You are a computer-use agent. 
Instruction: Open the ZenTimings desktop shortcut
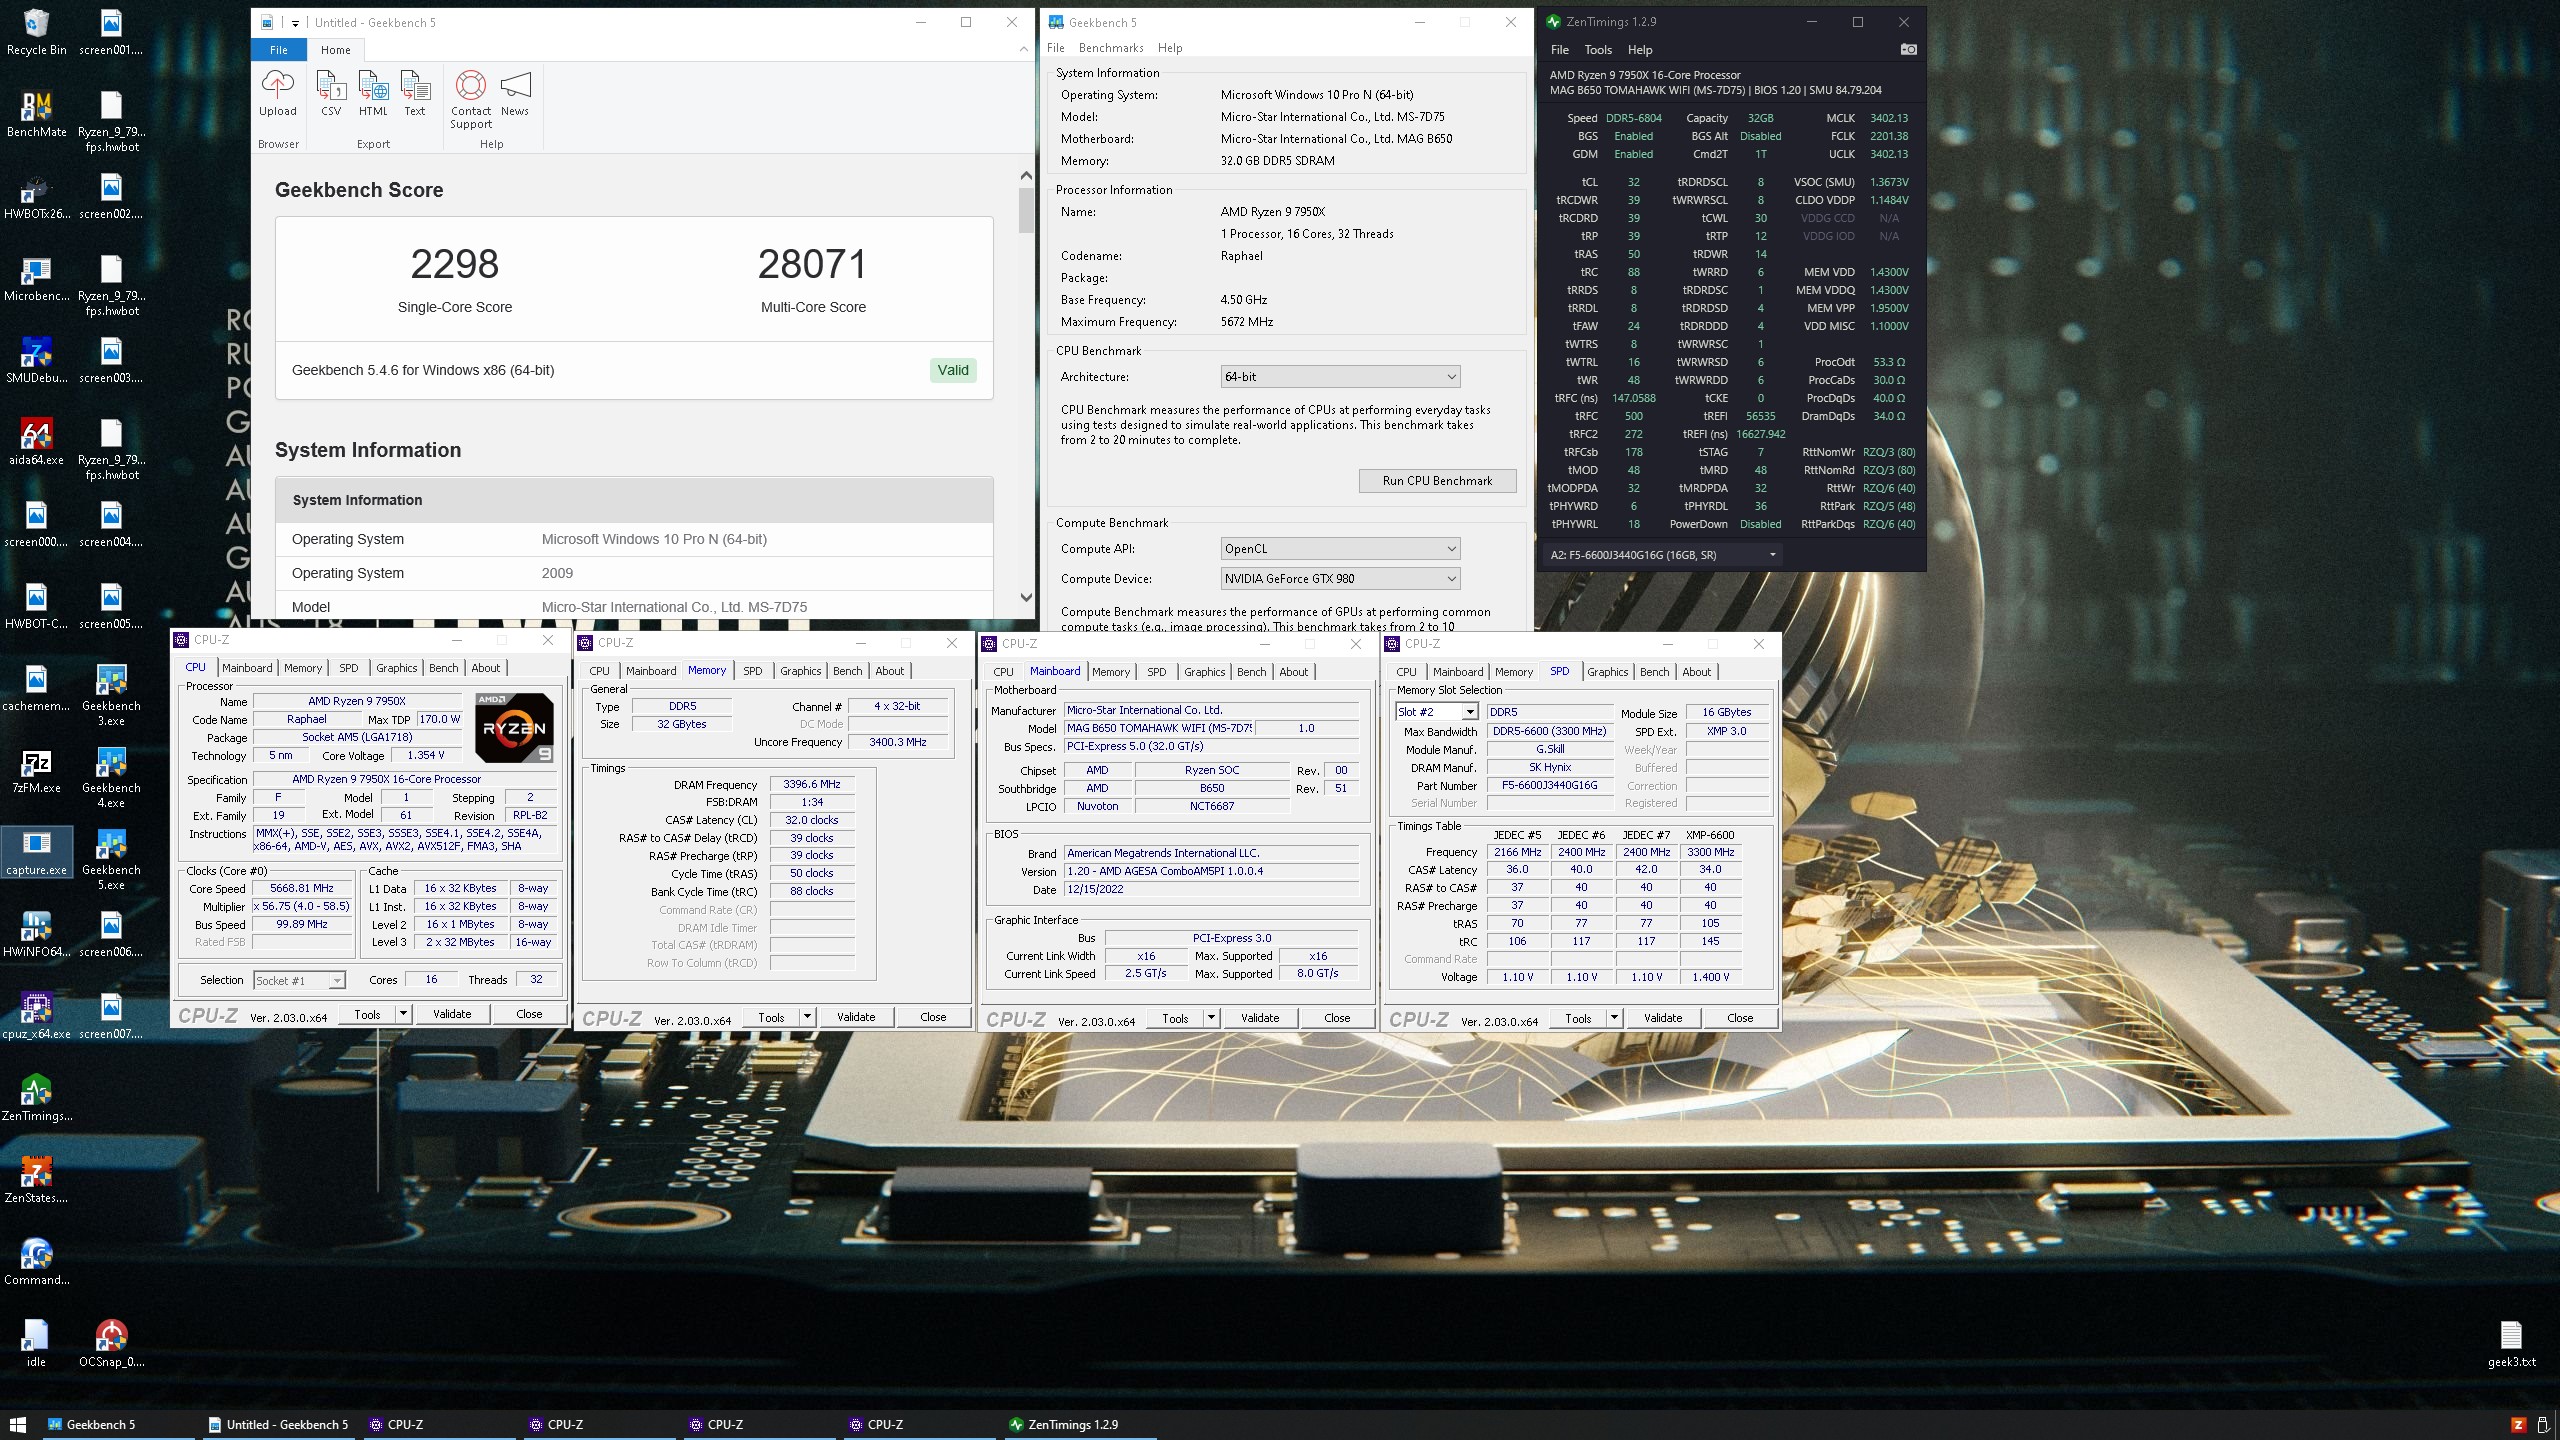coord(36,1099)
